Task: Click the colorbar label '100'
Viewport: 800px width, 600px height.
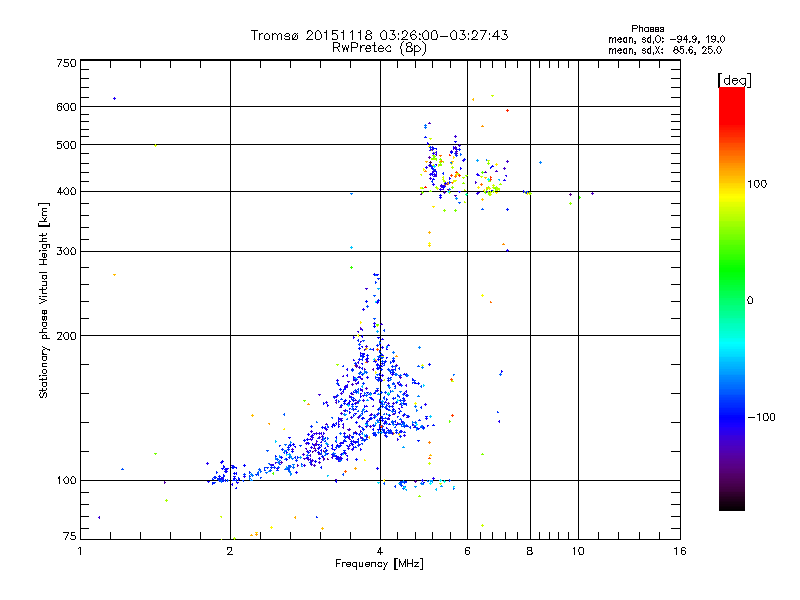Action: point(757,184)
